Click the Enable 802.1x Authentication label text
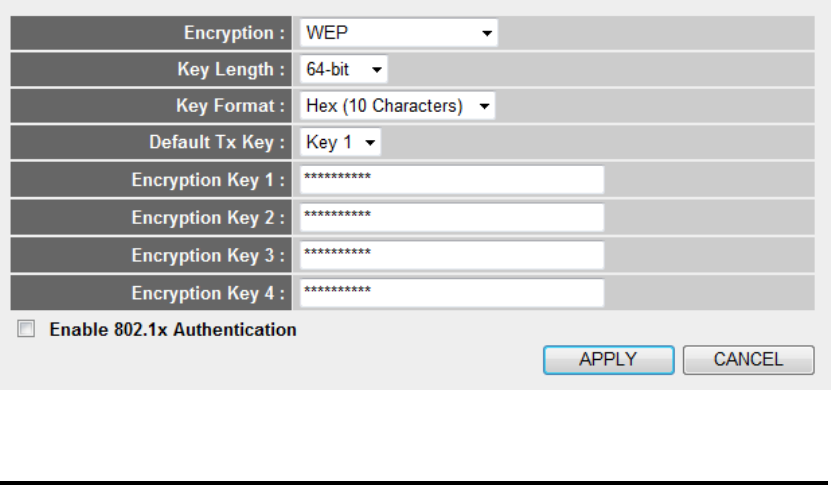This screenshot has height=485, width=831. (173, 328)
